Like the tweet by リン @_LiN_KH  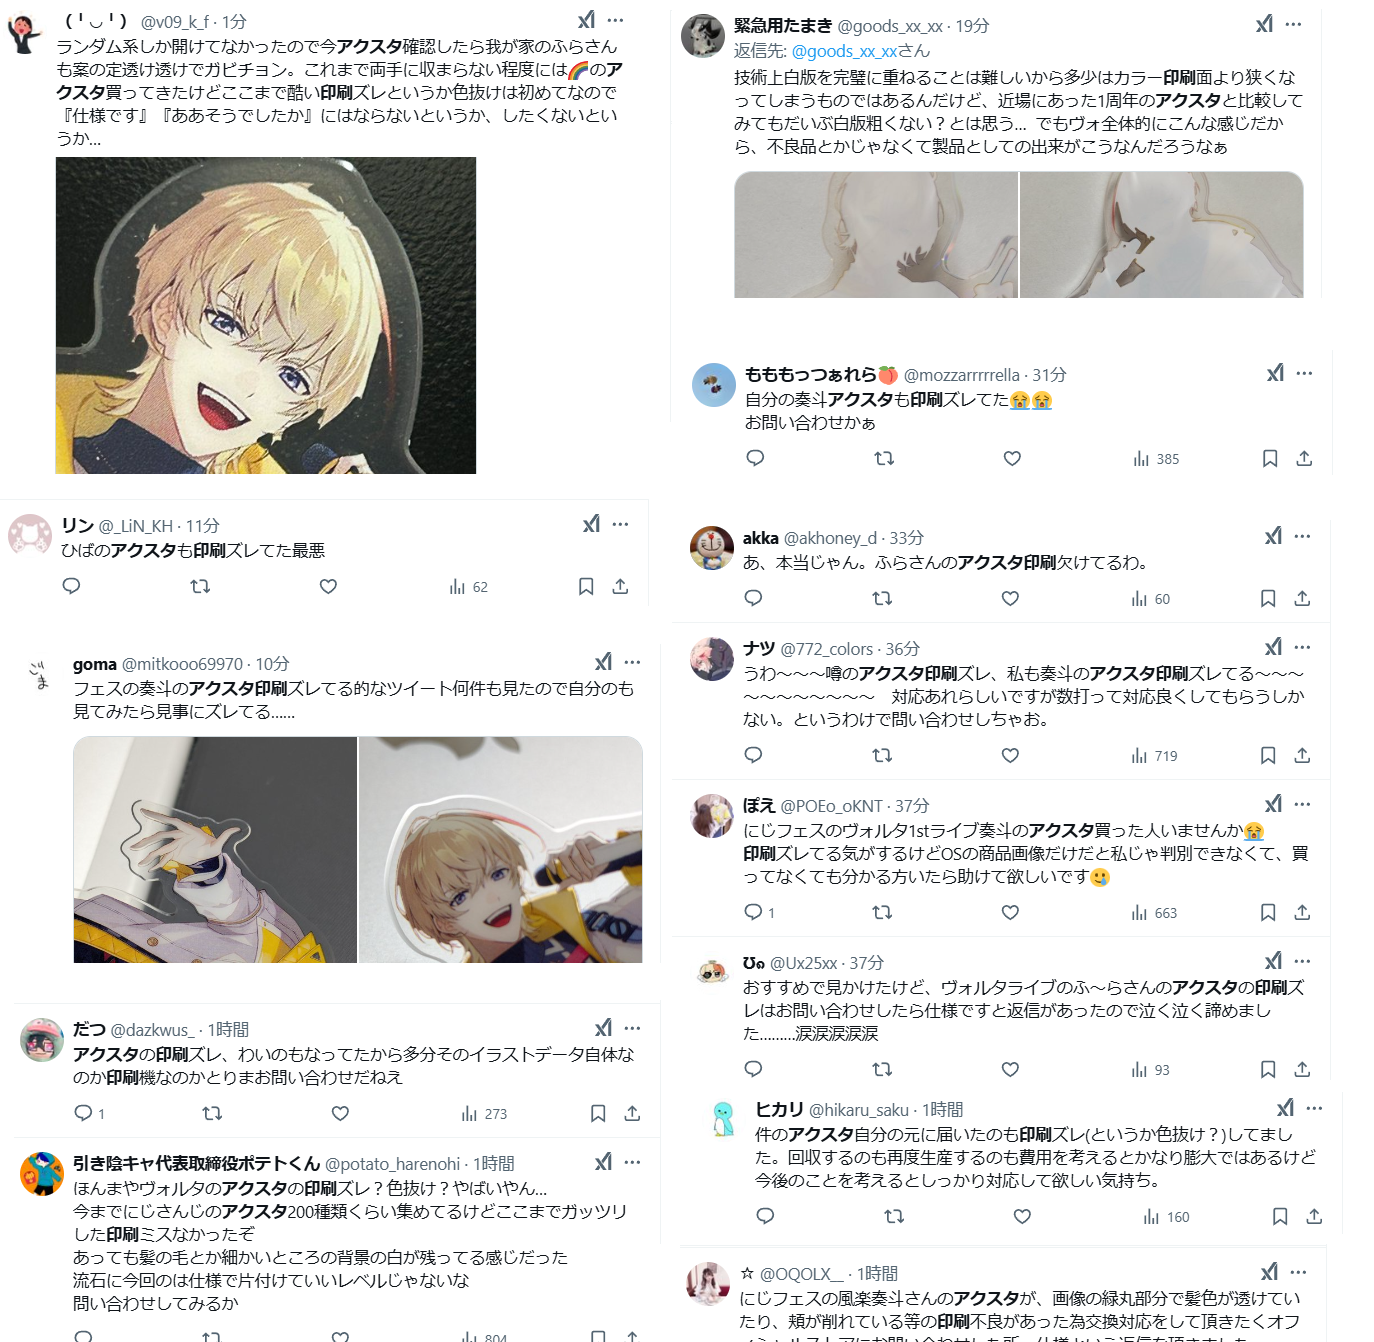(328, 586)
